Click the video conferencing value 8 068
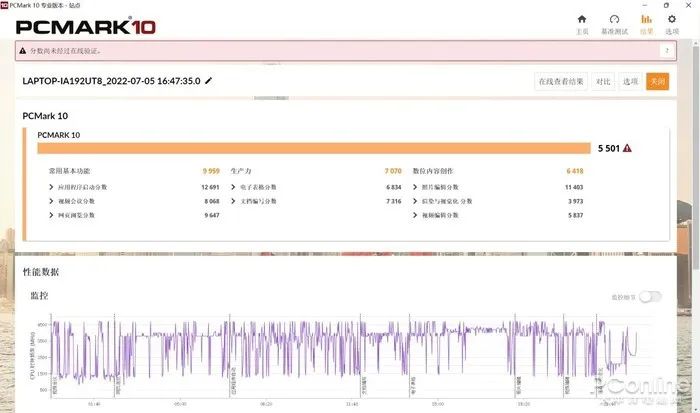The height and width of the screenshot is (413, 700). [x=212, y=201]
